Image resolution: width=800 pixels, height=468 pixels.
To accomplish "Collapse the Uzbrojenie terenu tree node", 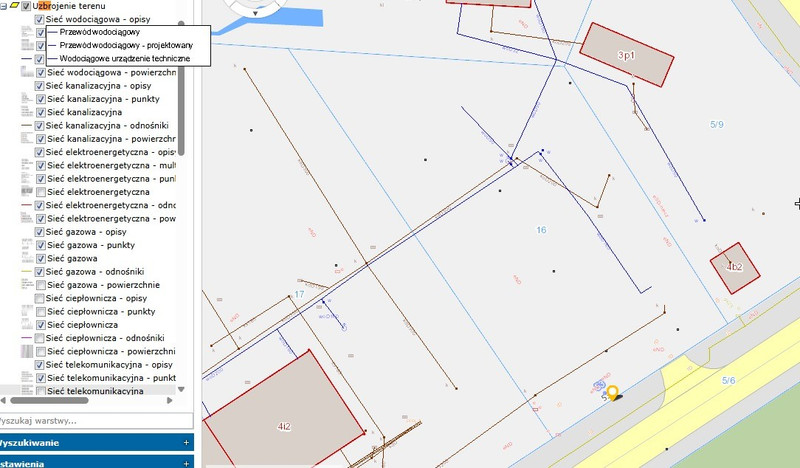I will (4, 6).
